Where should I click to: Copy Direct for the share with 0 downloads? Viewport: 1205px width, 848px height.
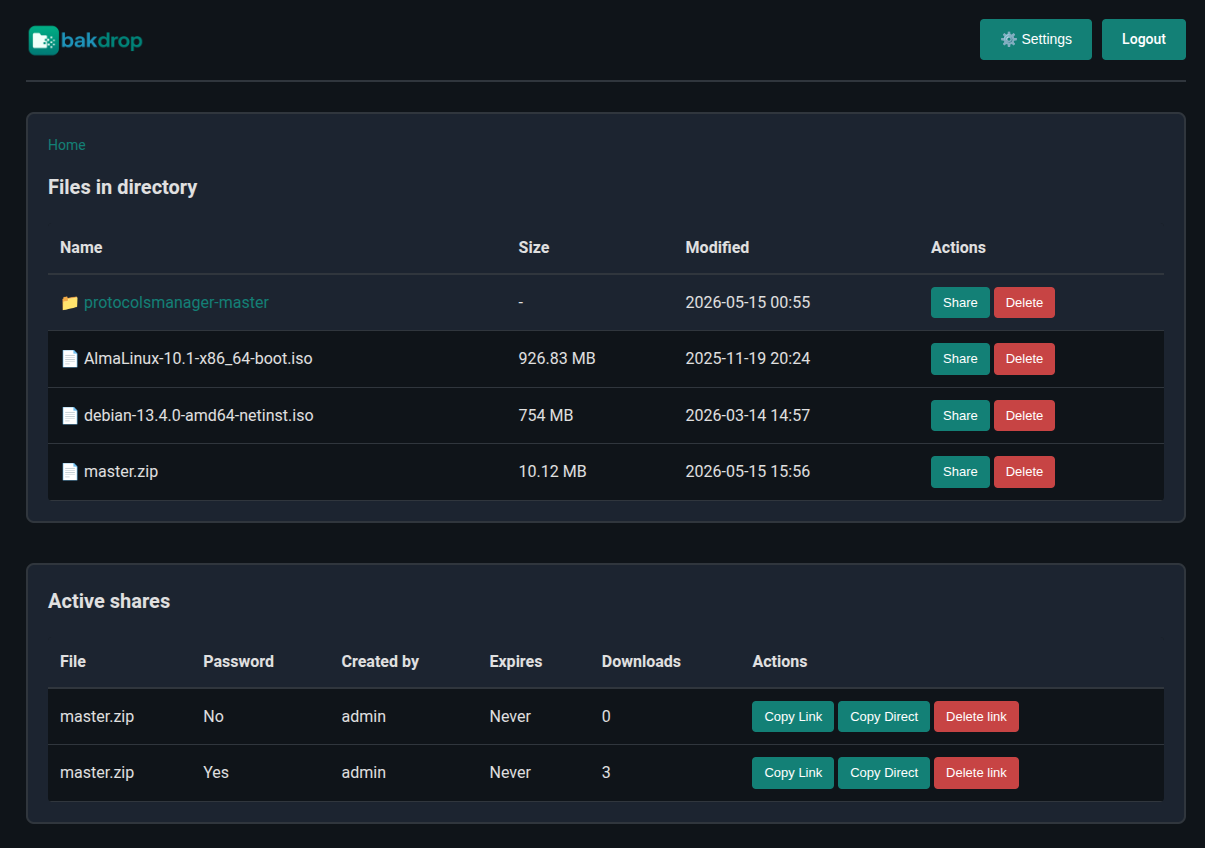(884, 716)
